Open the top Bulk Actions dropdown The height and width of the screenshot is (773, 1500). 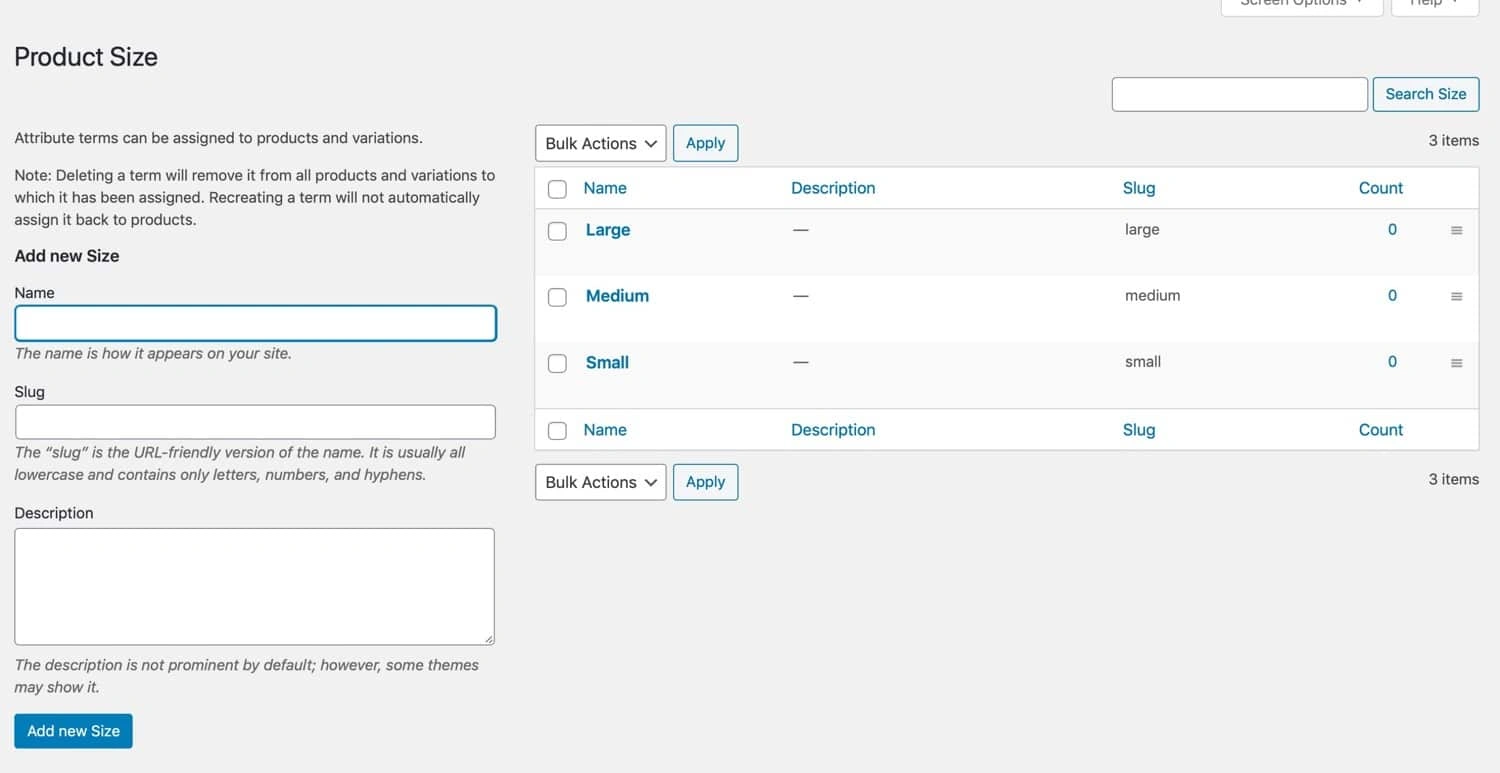tap(600, 143)
